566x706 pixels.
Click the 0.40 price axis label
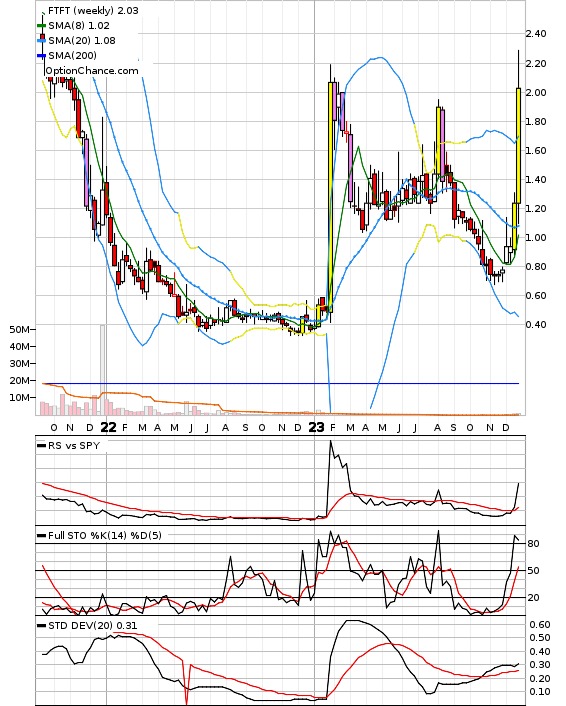click(536, 325)
